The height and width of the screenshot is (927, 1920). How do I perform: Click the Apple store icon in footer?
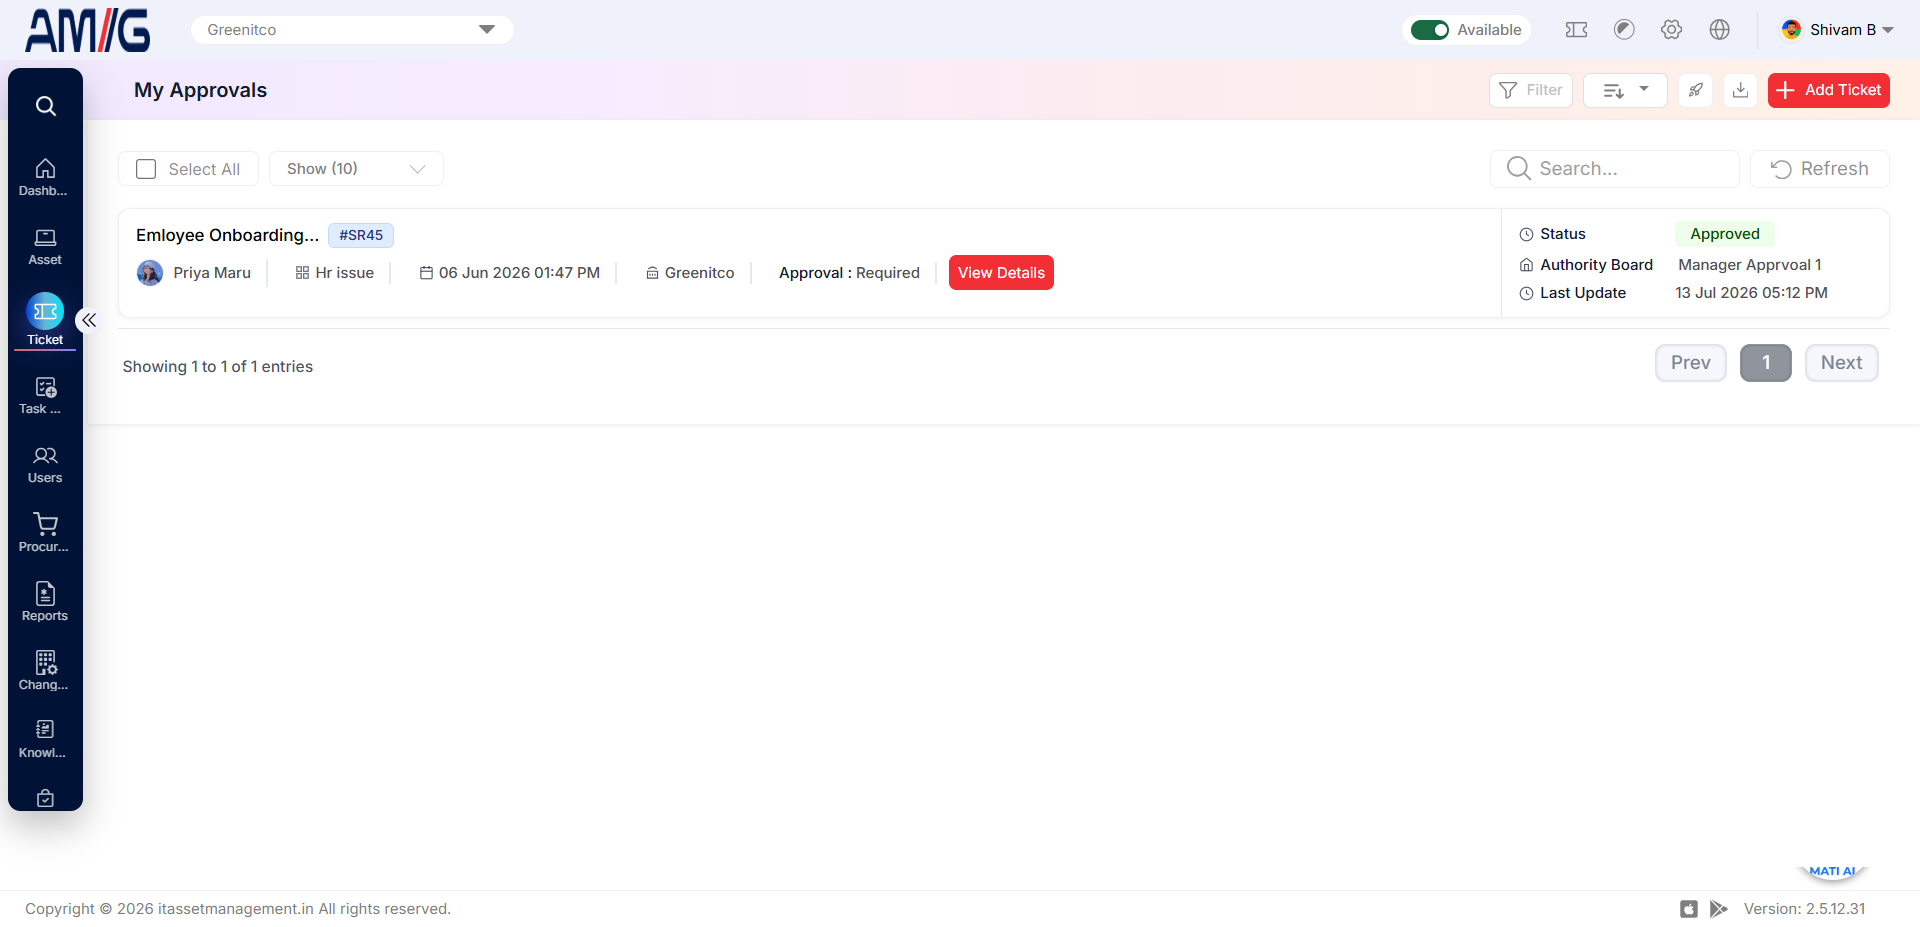coord(1689,909)
